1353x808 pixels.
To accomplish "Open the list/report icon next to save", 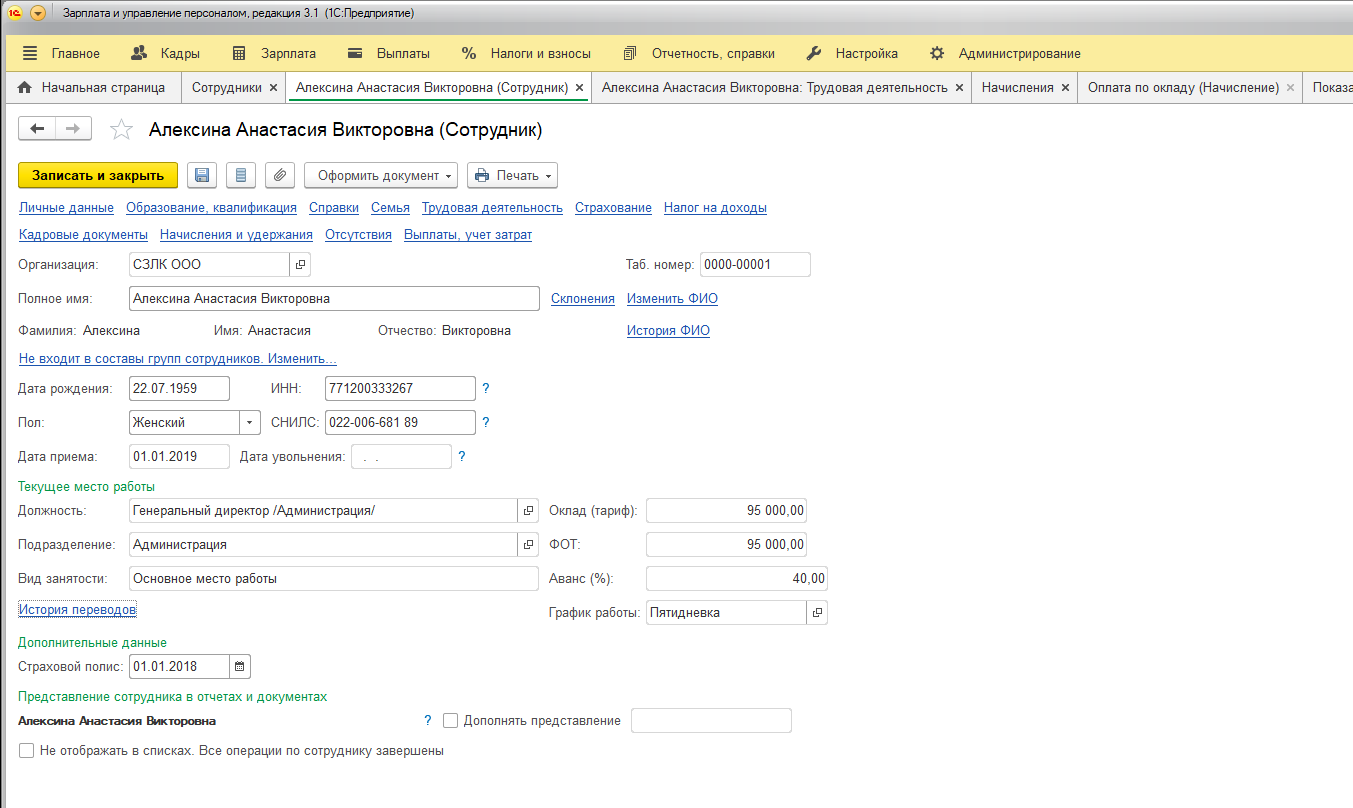I will 240,175.
